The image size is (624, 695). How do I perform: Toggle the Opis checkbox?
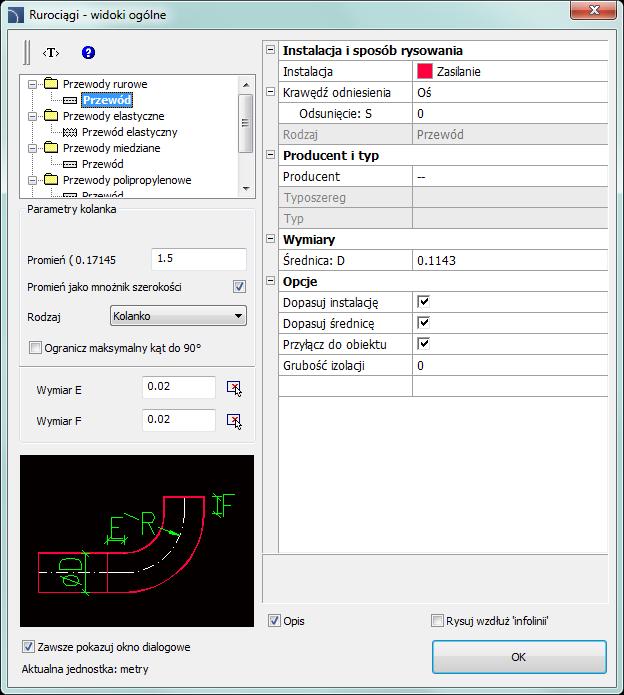274,621
